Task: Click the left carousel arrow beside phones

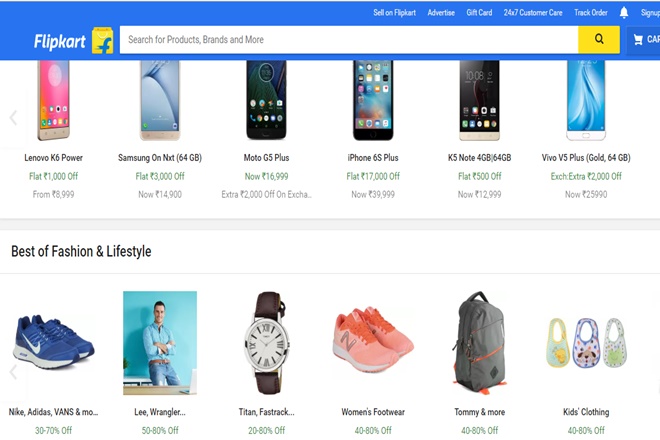Action: 13,117
